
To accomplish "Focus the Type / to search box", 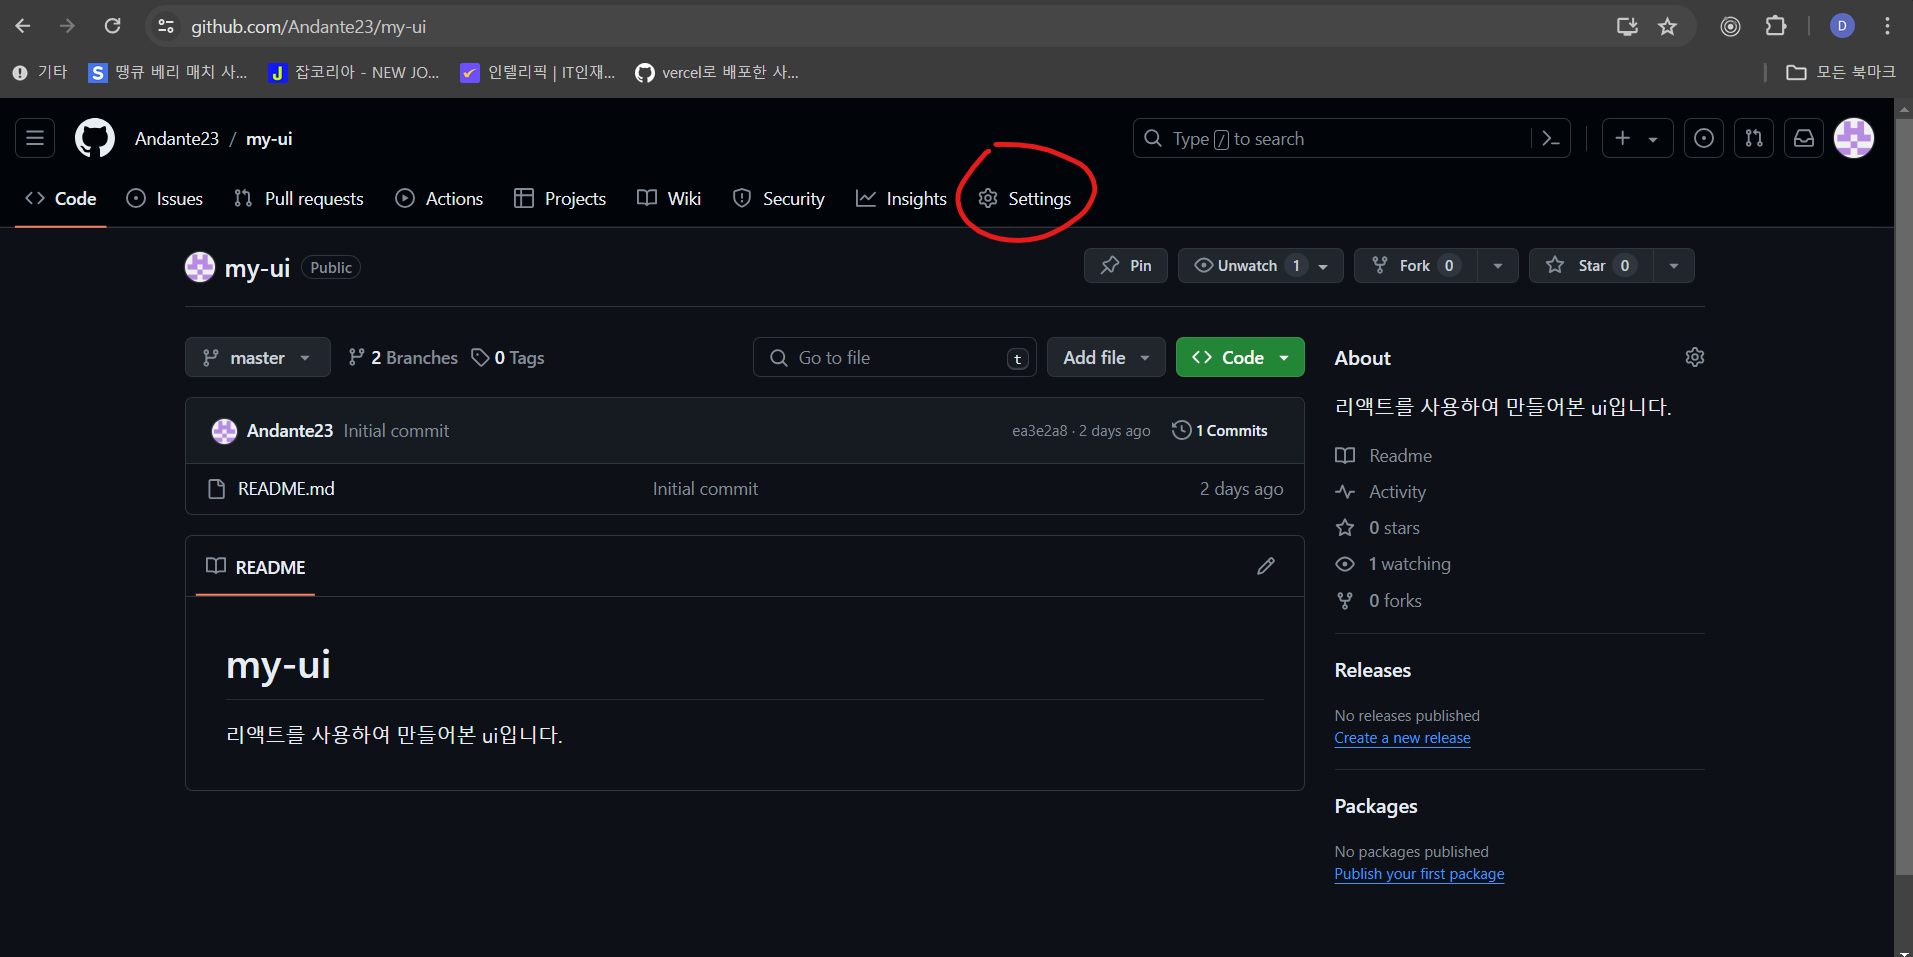I will (x=1351, y=138).
